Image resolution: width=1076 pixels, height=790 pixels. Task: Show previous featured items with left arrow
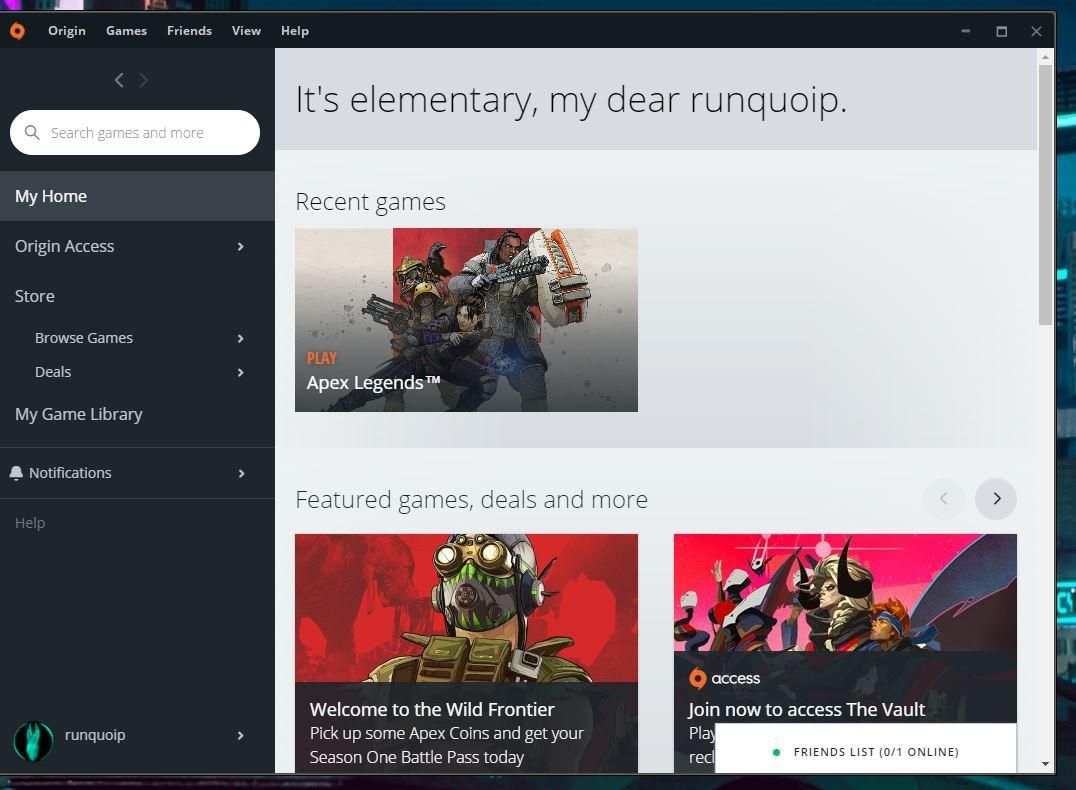[x=944, y=499]
